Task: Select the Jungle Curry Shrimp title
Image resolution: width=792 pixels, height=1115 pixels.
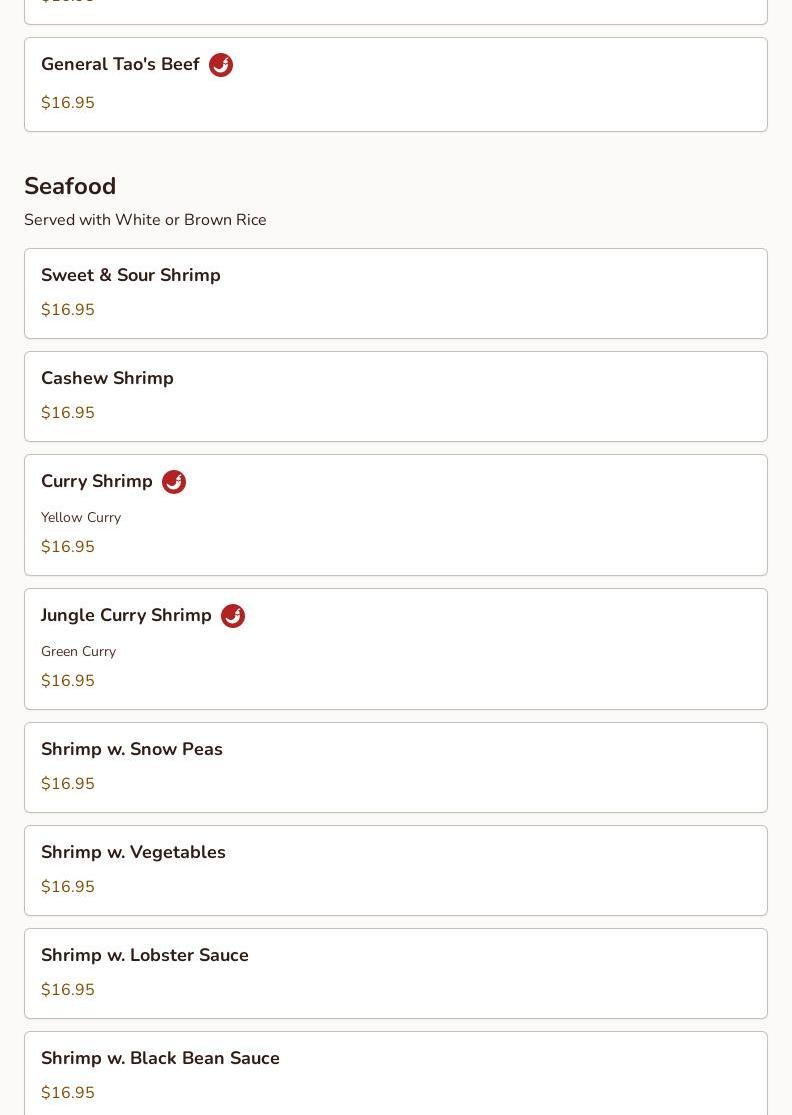Action: 126,616
